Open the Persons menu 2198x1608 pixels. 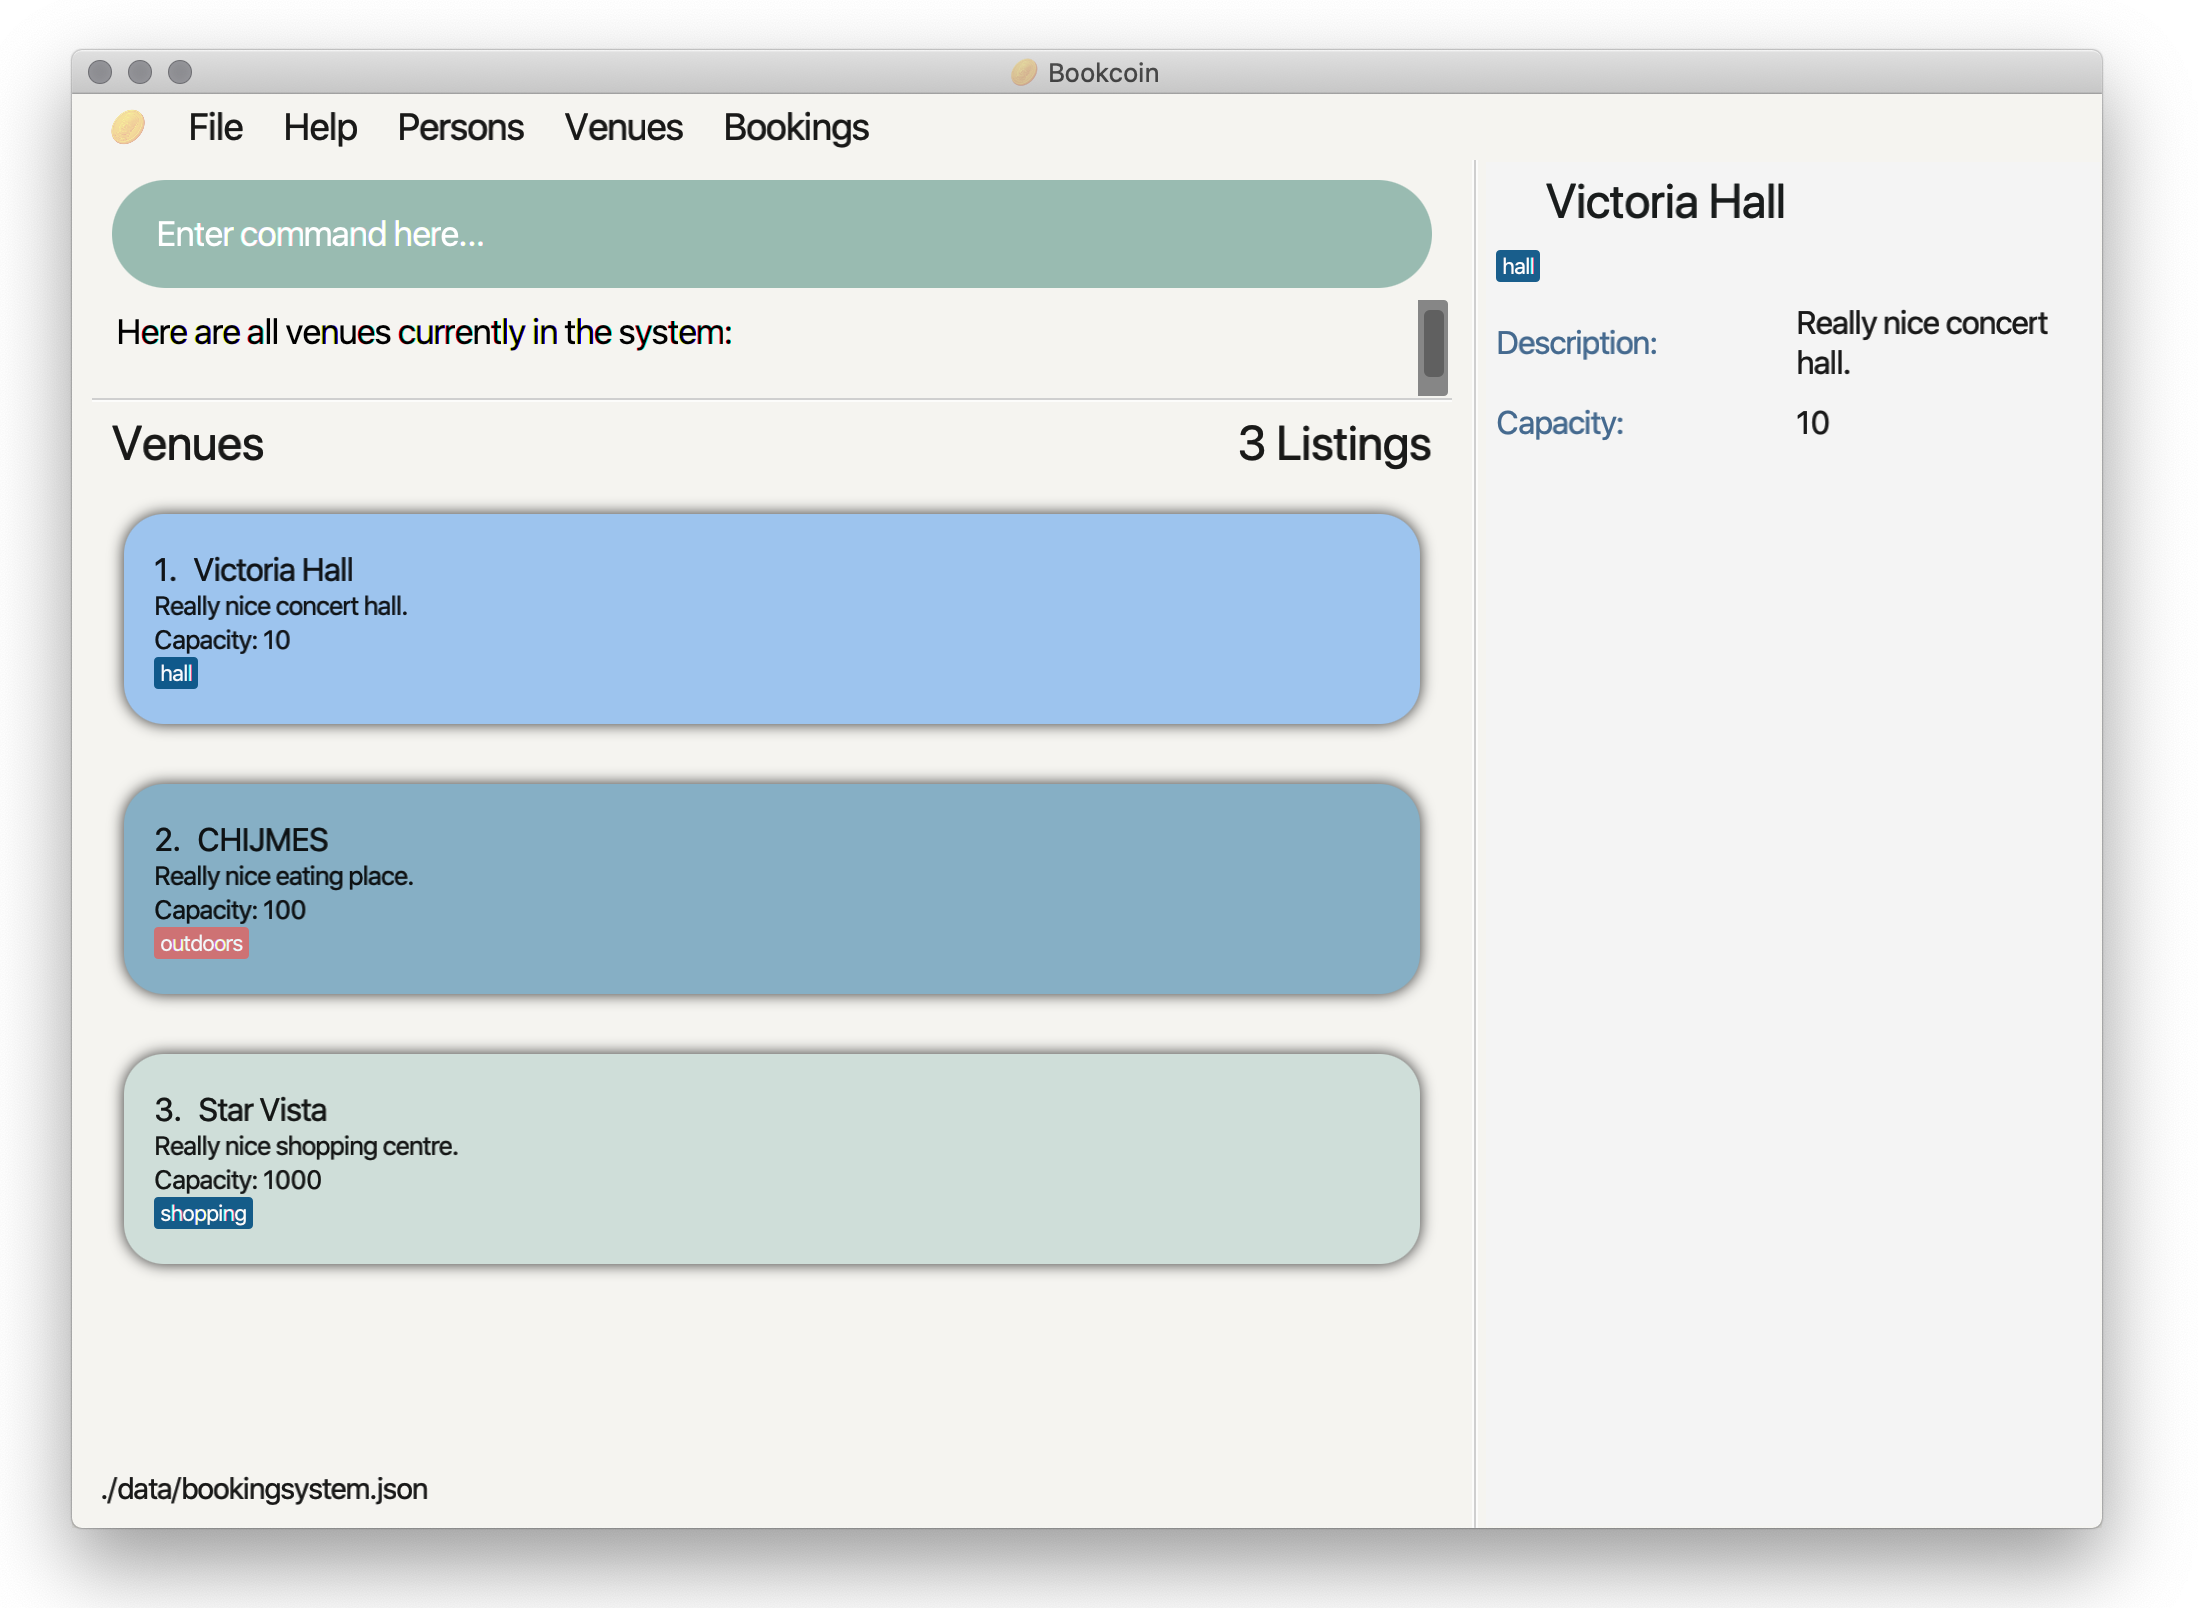point(460,128)
